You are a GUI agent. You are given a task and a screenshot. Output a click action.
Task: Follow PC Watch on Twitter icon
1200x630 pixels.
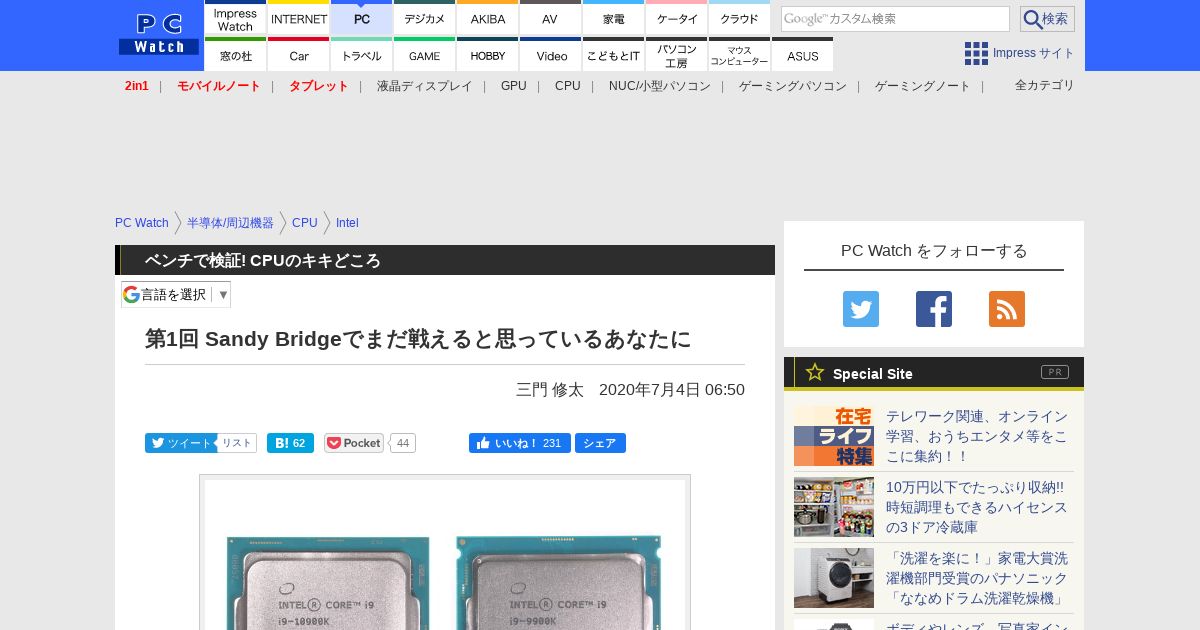coord(861,309)
